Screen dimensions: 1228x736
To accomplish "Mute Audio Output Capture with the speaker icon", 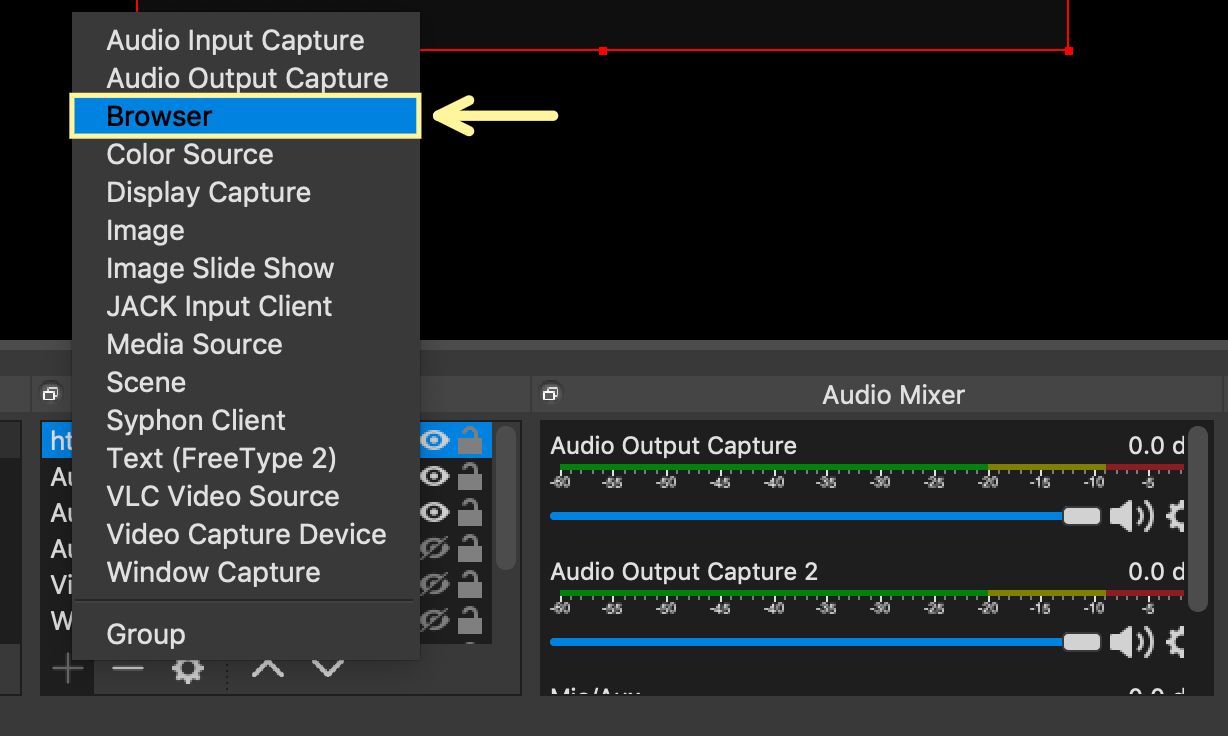I will pyautogui.click(x=1129, y=516).
